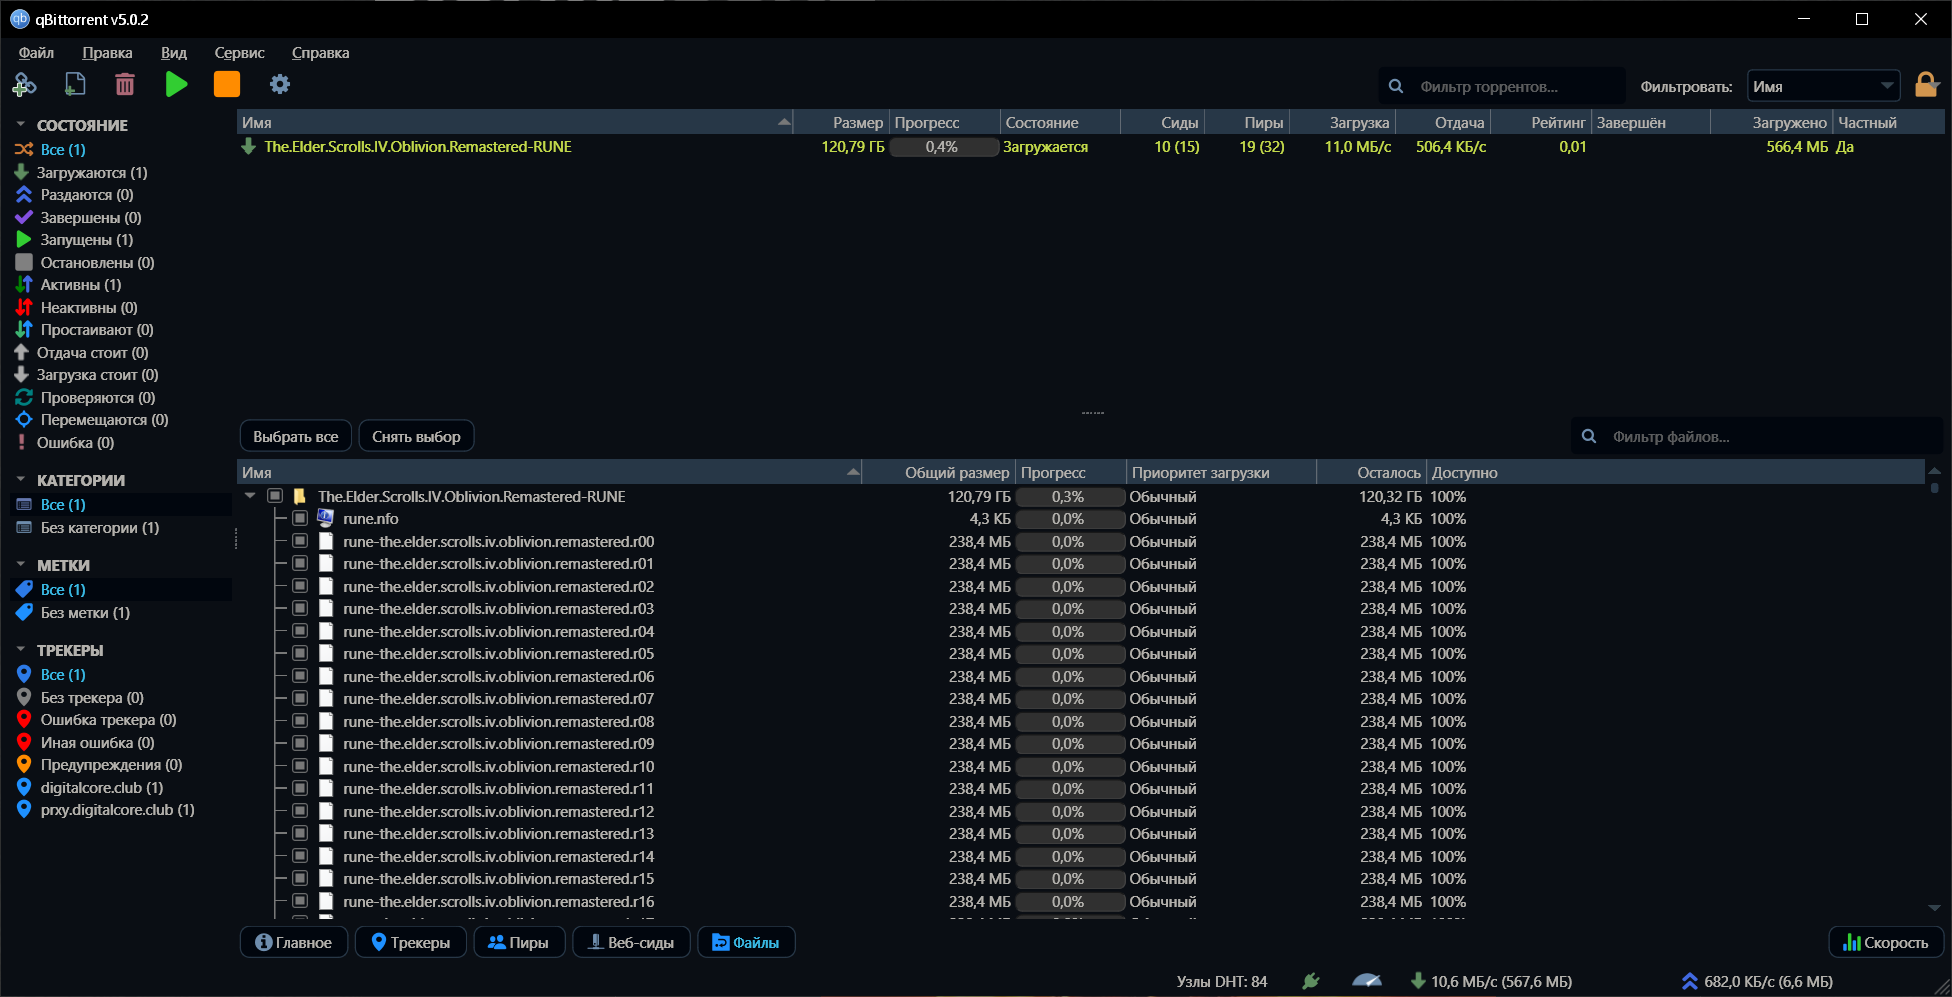This screenshot has height=997, width=1952.
Task: Collapse the СОСТОЯНИЕ sidebar section
Action: click(21, 125)
